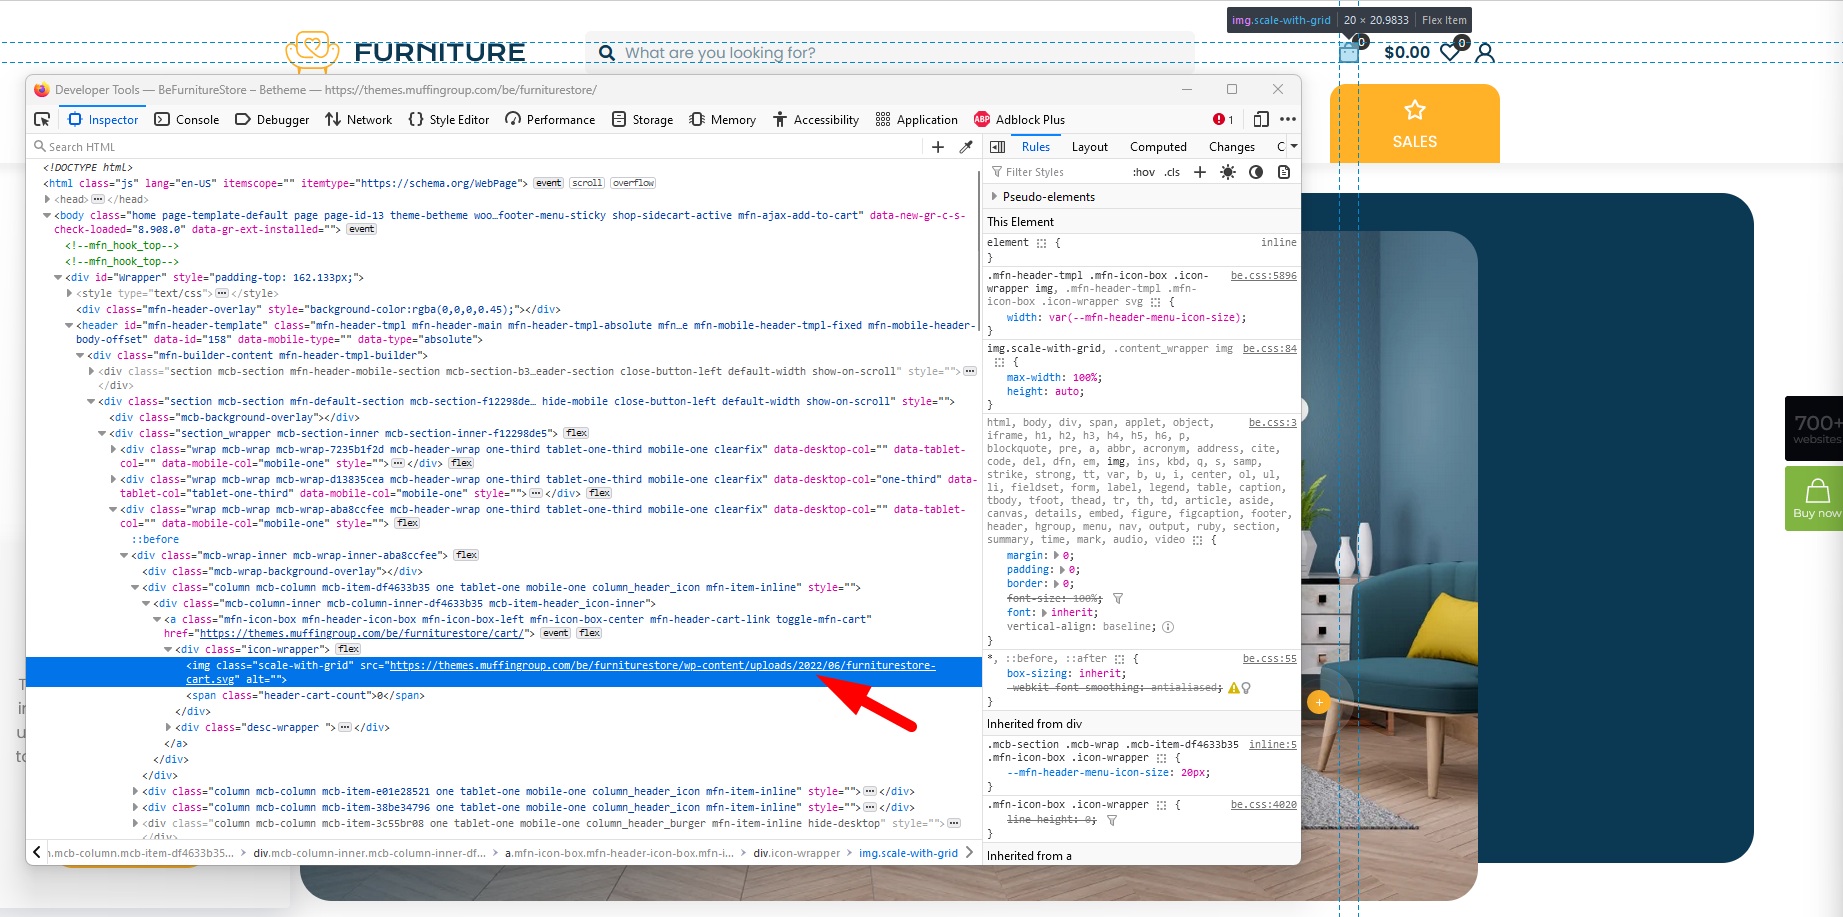Toggle dark color scheme simulation
Screen dimensions: 1843x917
[1256, 172]
